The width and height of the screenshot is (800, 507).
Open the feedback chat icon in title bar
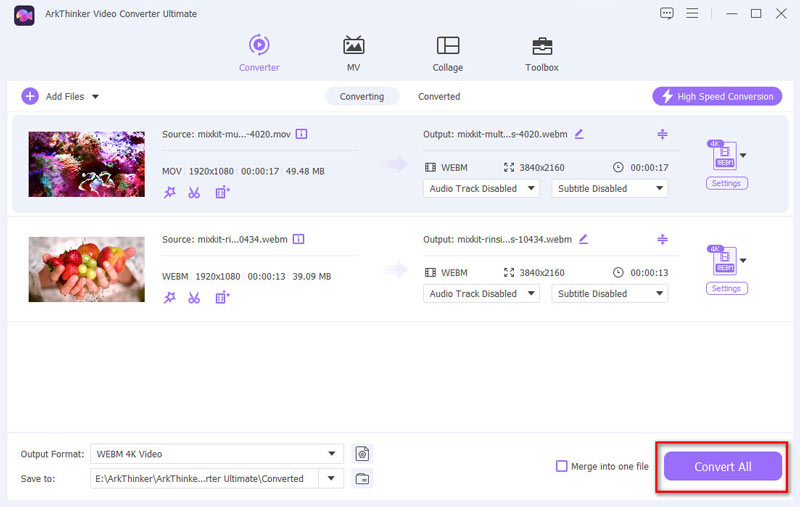(666, 13)
